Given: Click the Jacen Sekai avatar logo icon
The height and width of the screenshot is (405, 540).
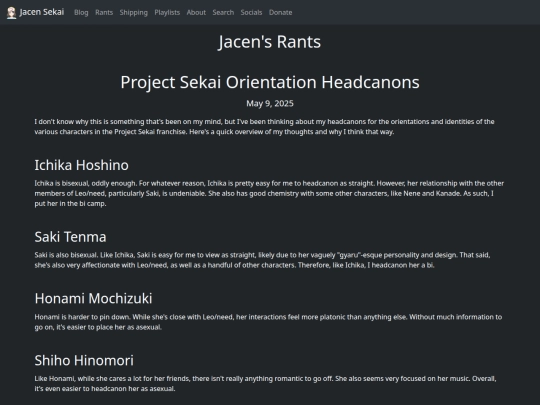Looking at the screenshot, I should 11,13.
